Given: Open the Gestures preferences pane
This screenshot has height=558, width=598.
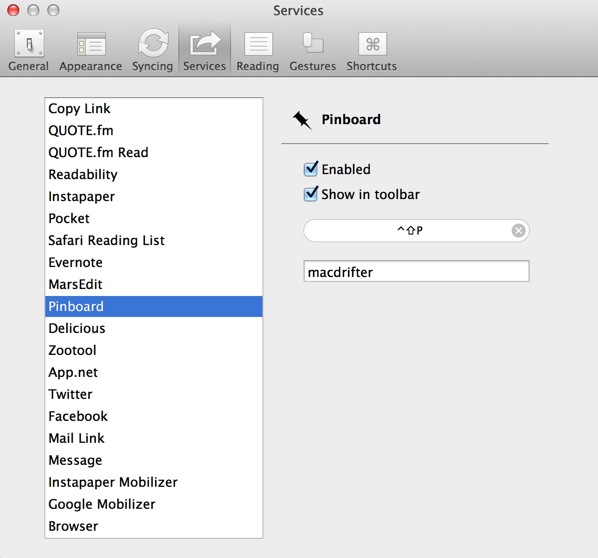Looking at the screenshot, I should [312, 51].
